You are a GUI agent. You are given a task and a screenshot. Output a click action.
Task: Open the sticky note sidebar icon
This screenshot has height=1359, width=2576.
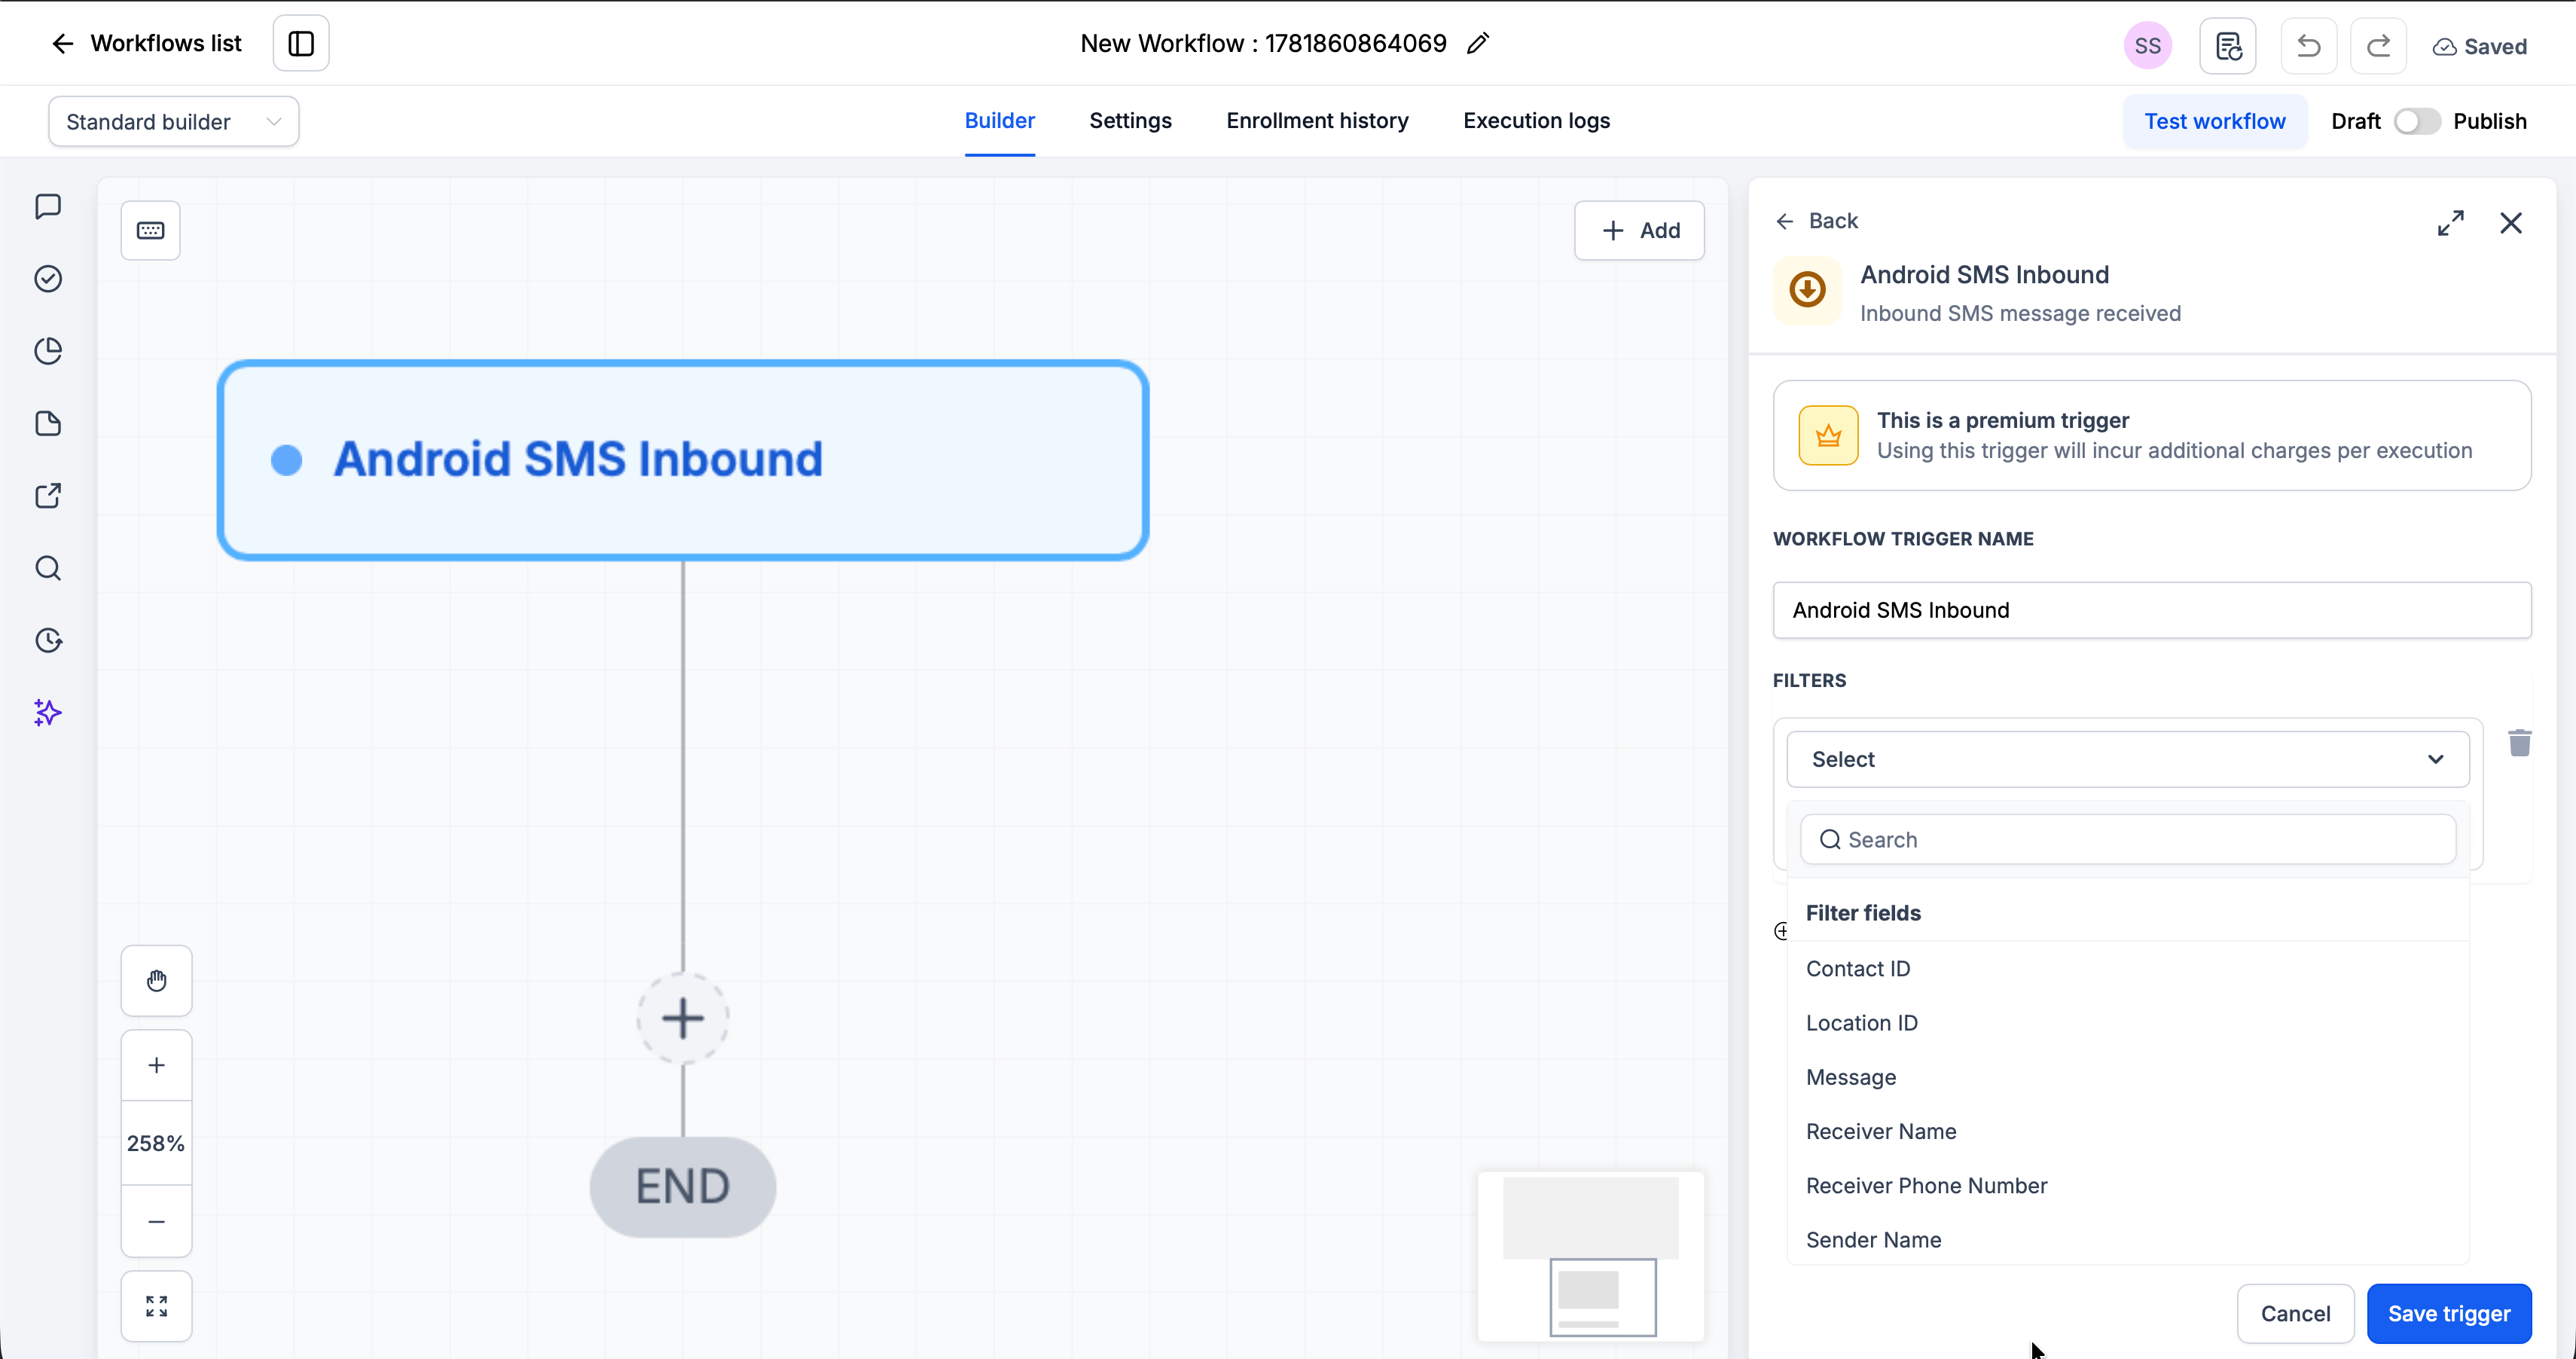pyautogui.click(x=48, y=424)
